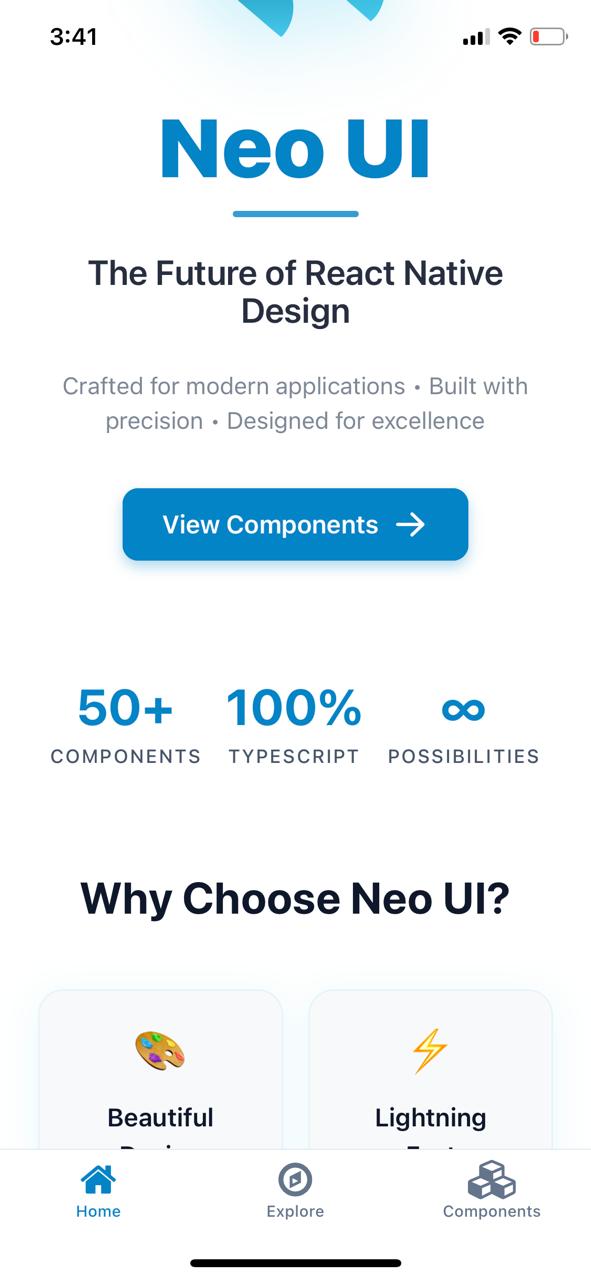Tap the 50+ Components statistic
Viewport: 591px width, 1280px height.
pos(125,725)
